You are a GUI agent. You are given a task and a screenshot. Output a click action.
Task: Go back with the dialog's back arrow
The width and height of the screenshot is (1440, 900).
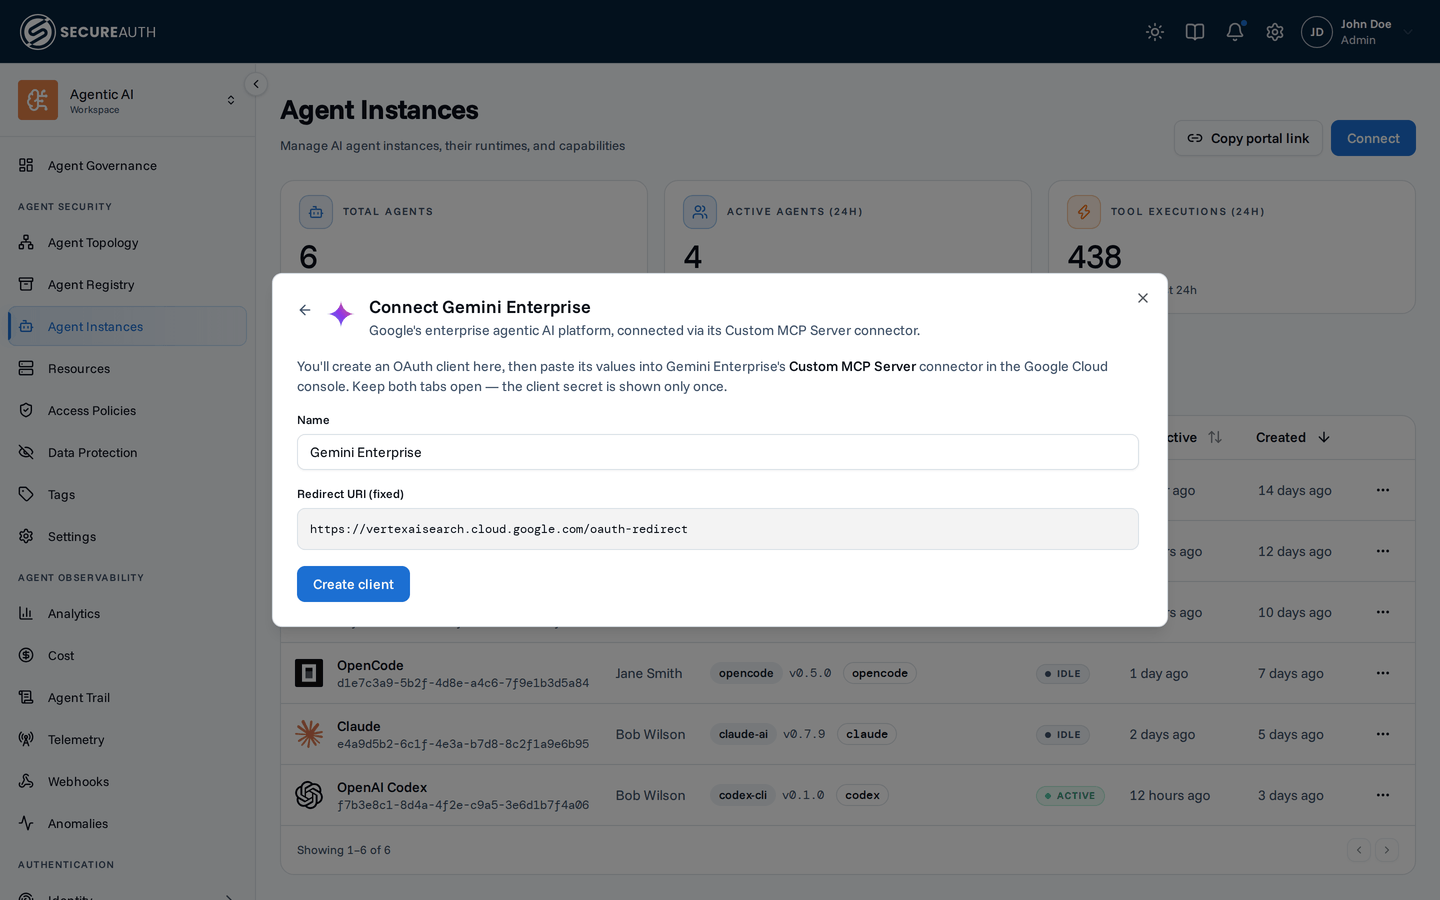coord(305,310)
